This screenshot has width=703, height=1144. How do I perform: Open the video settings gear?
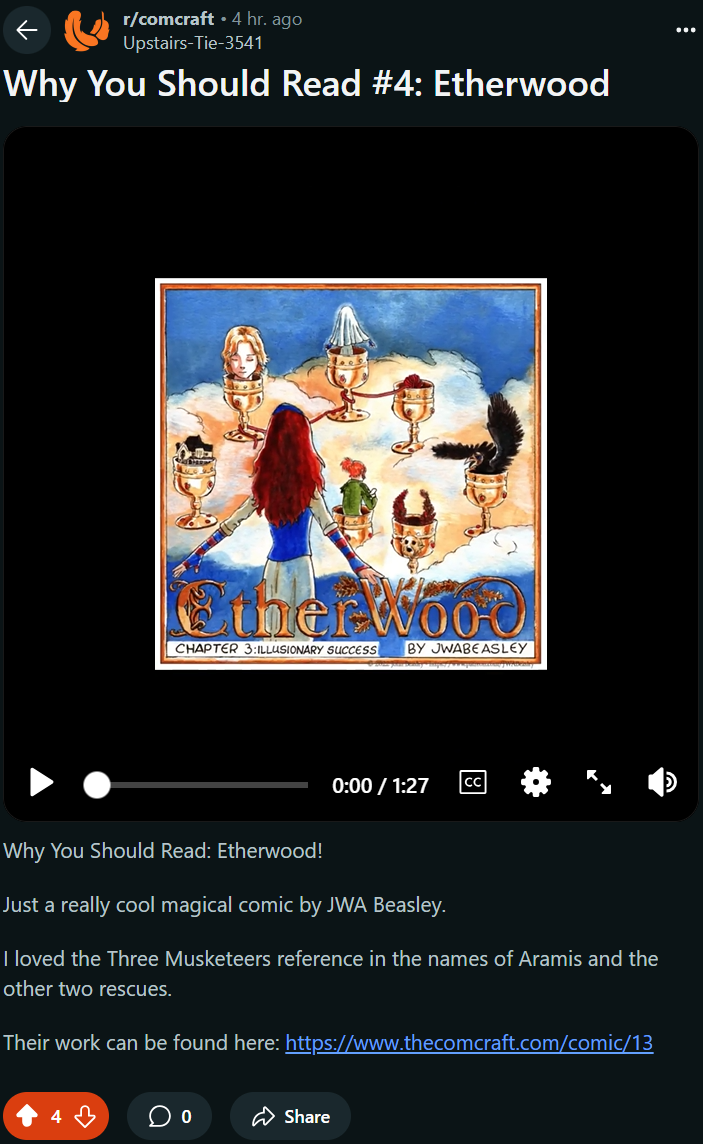(536, 782)
